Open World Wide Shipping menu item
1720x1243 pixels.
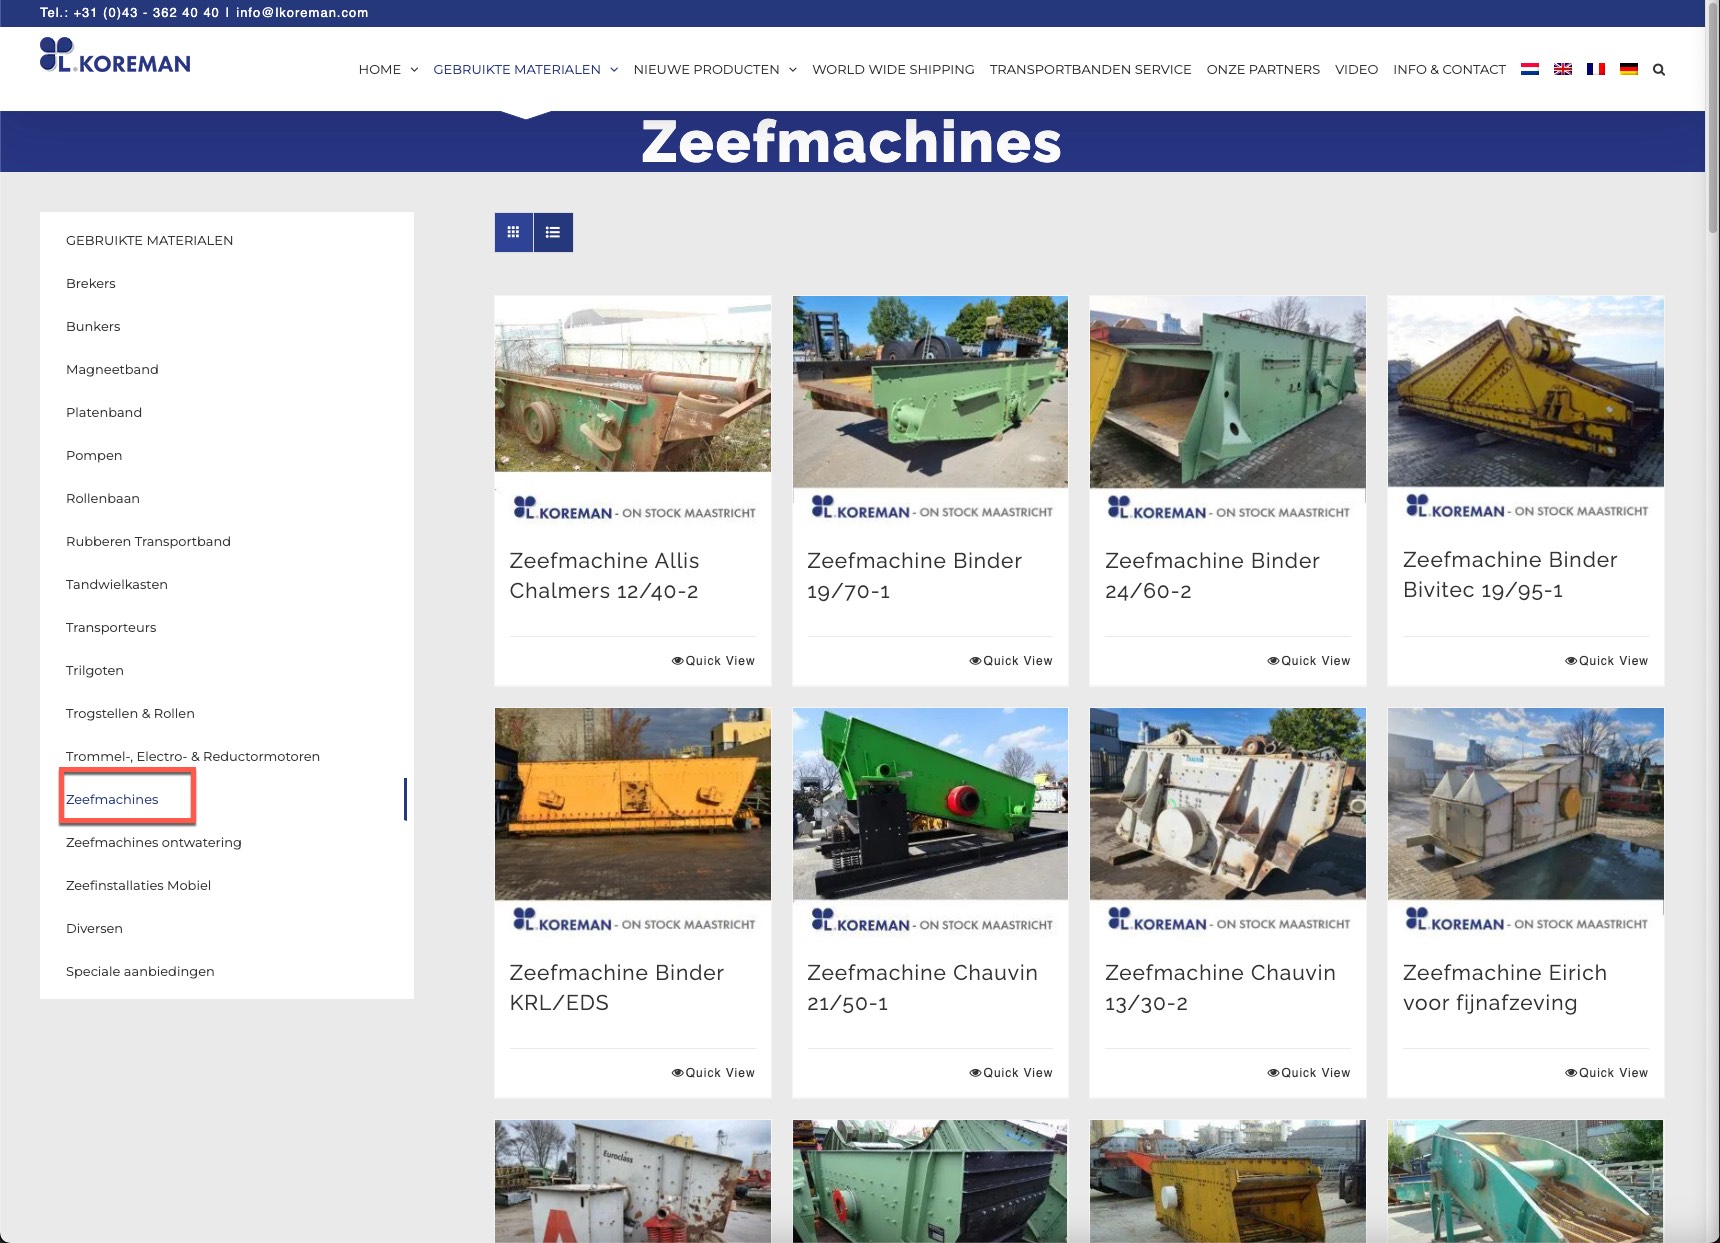coord(893,69)
